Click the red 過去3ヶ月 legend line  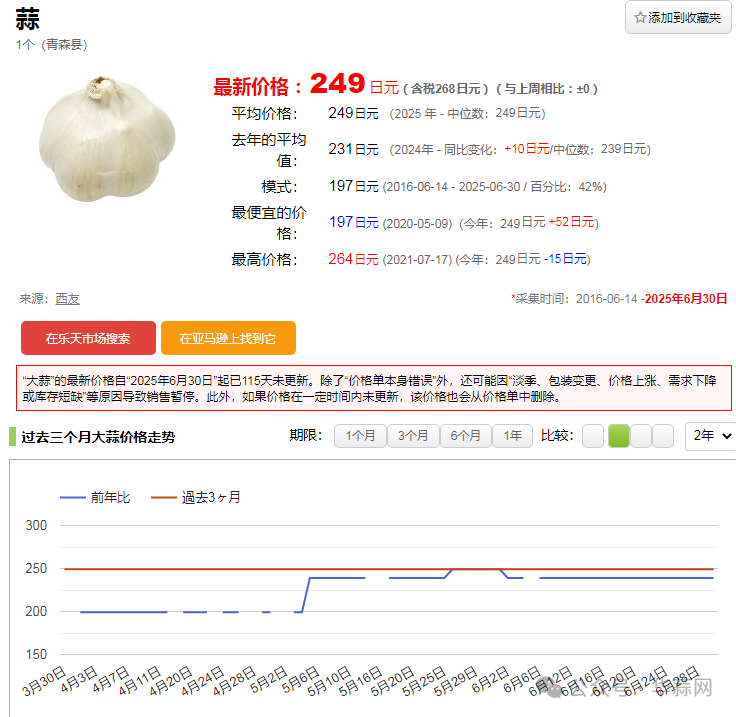point(163,497)
